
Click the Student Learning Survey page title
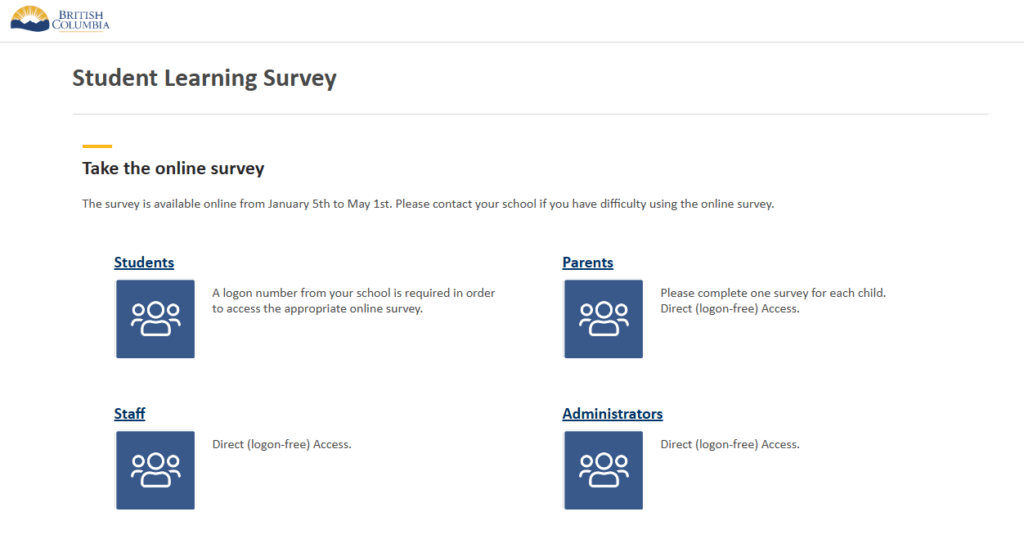pos(204,78)
